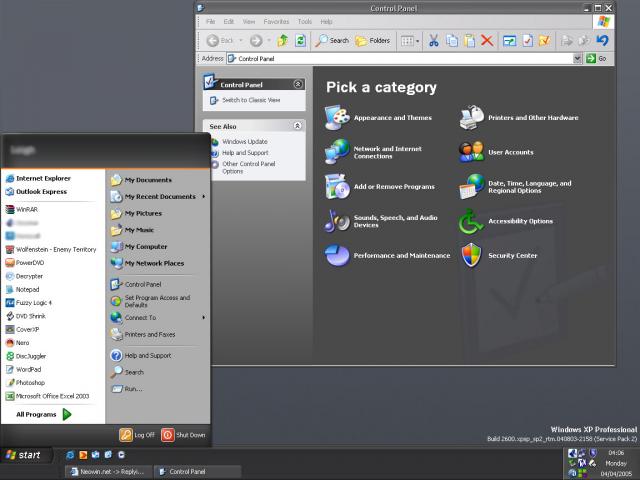Open the Address bar dropdown arrow

[x=577, y=58]
